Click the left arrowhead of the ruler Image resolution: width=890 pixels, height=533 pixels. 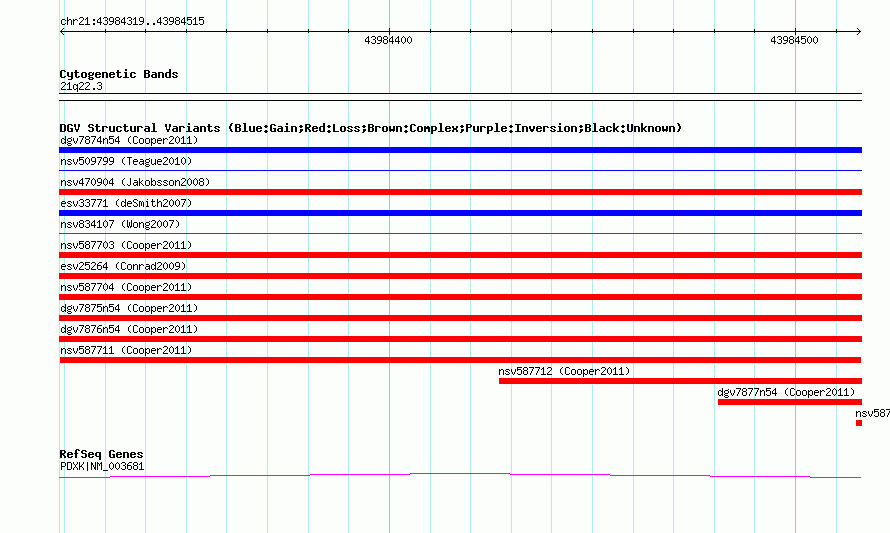(62, 32)
